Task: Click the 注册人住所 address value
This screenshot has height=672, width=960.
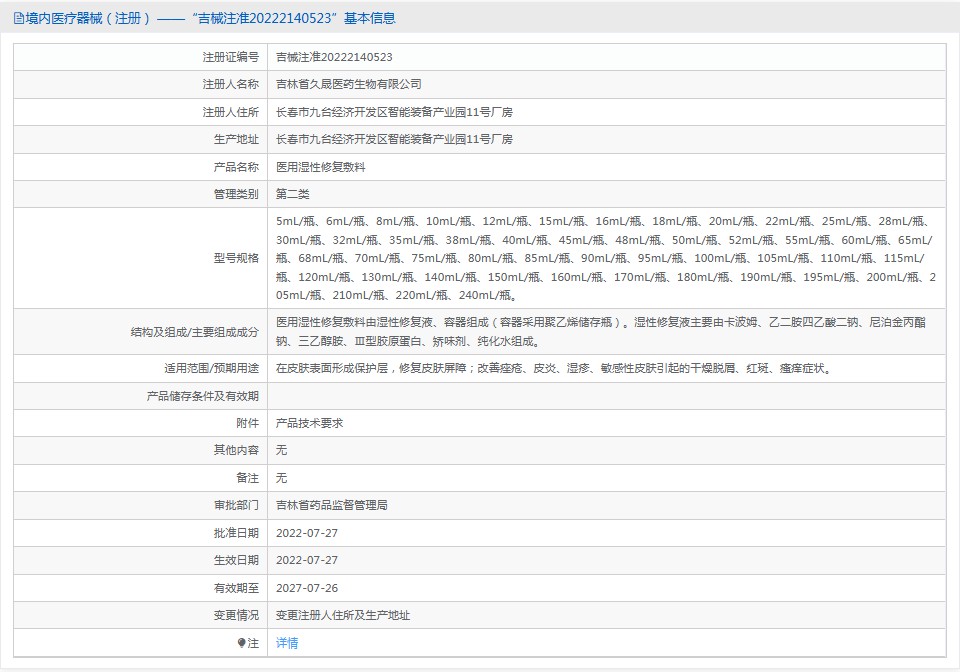Action: click(394, 112)
